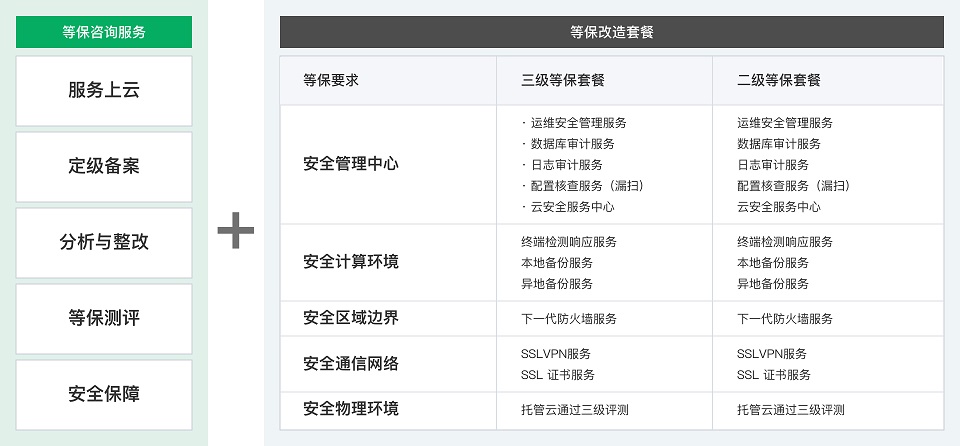The image size is (960, 446).
Task: Select the 等保咨询服务 green header
Action: tap(104, 32)
